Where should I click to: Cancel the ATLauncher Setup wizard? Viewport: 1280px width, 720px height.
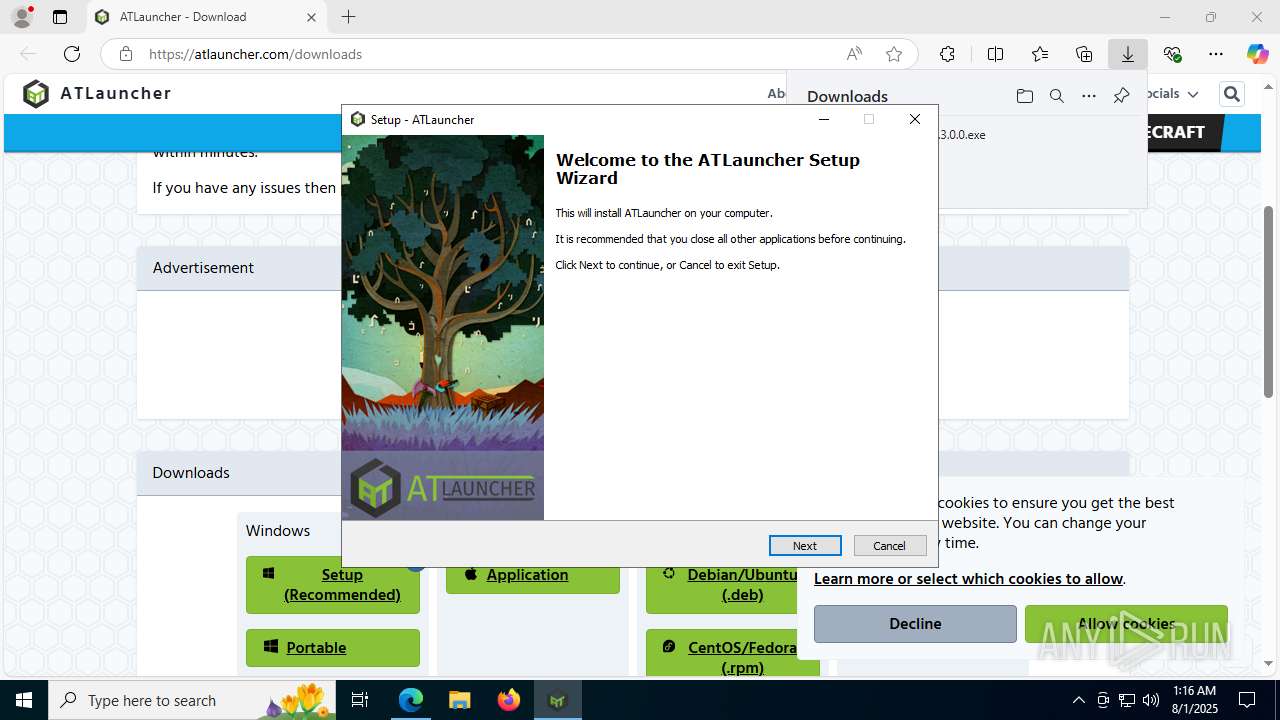click(889, 545)
